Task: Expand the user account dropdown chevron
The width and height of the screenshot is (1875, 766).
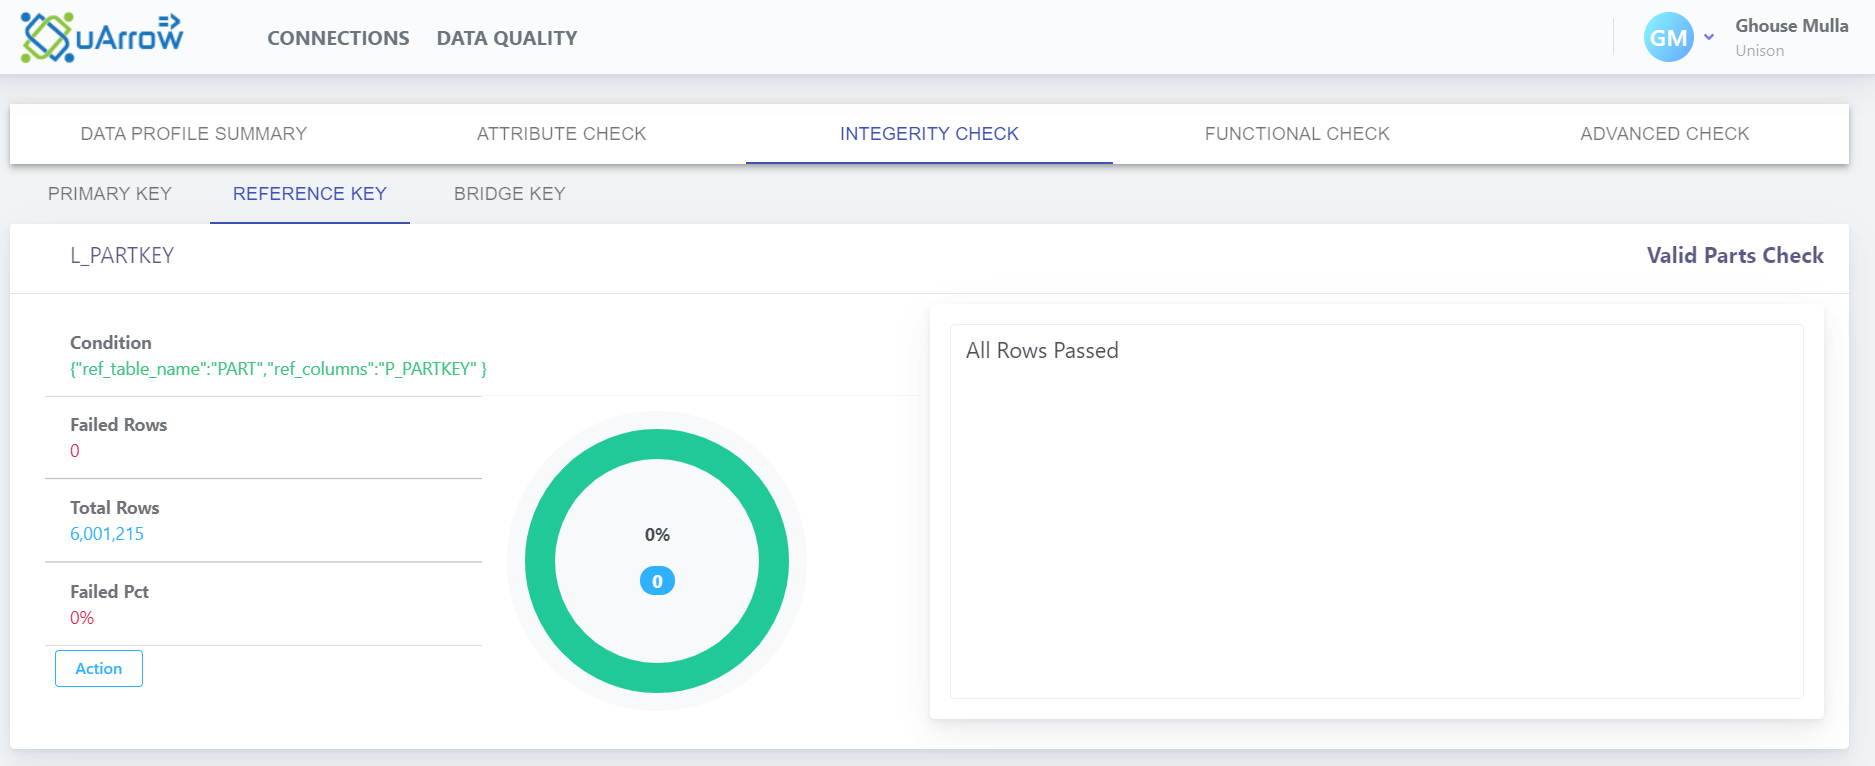Action: [x=1709, y=37]
